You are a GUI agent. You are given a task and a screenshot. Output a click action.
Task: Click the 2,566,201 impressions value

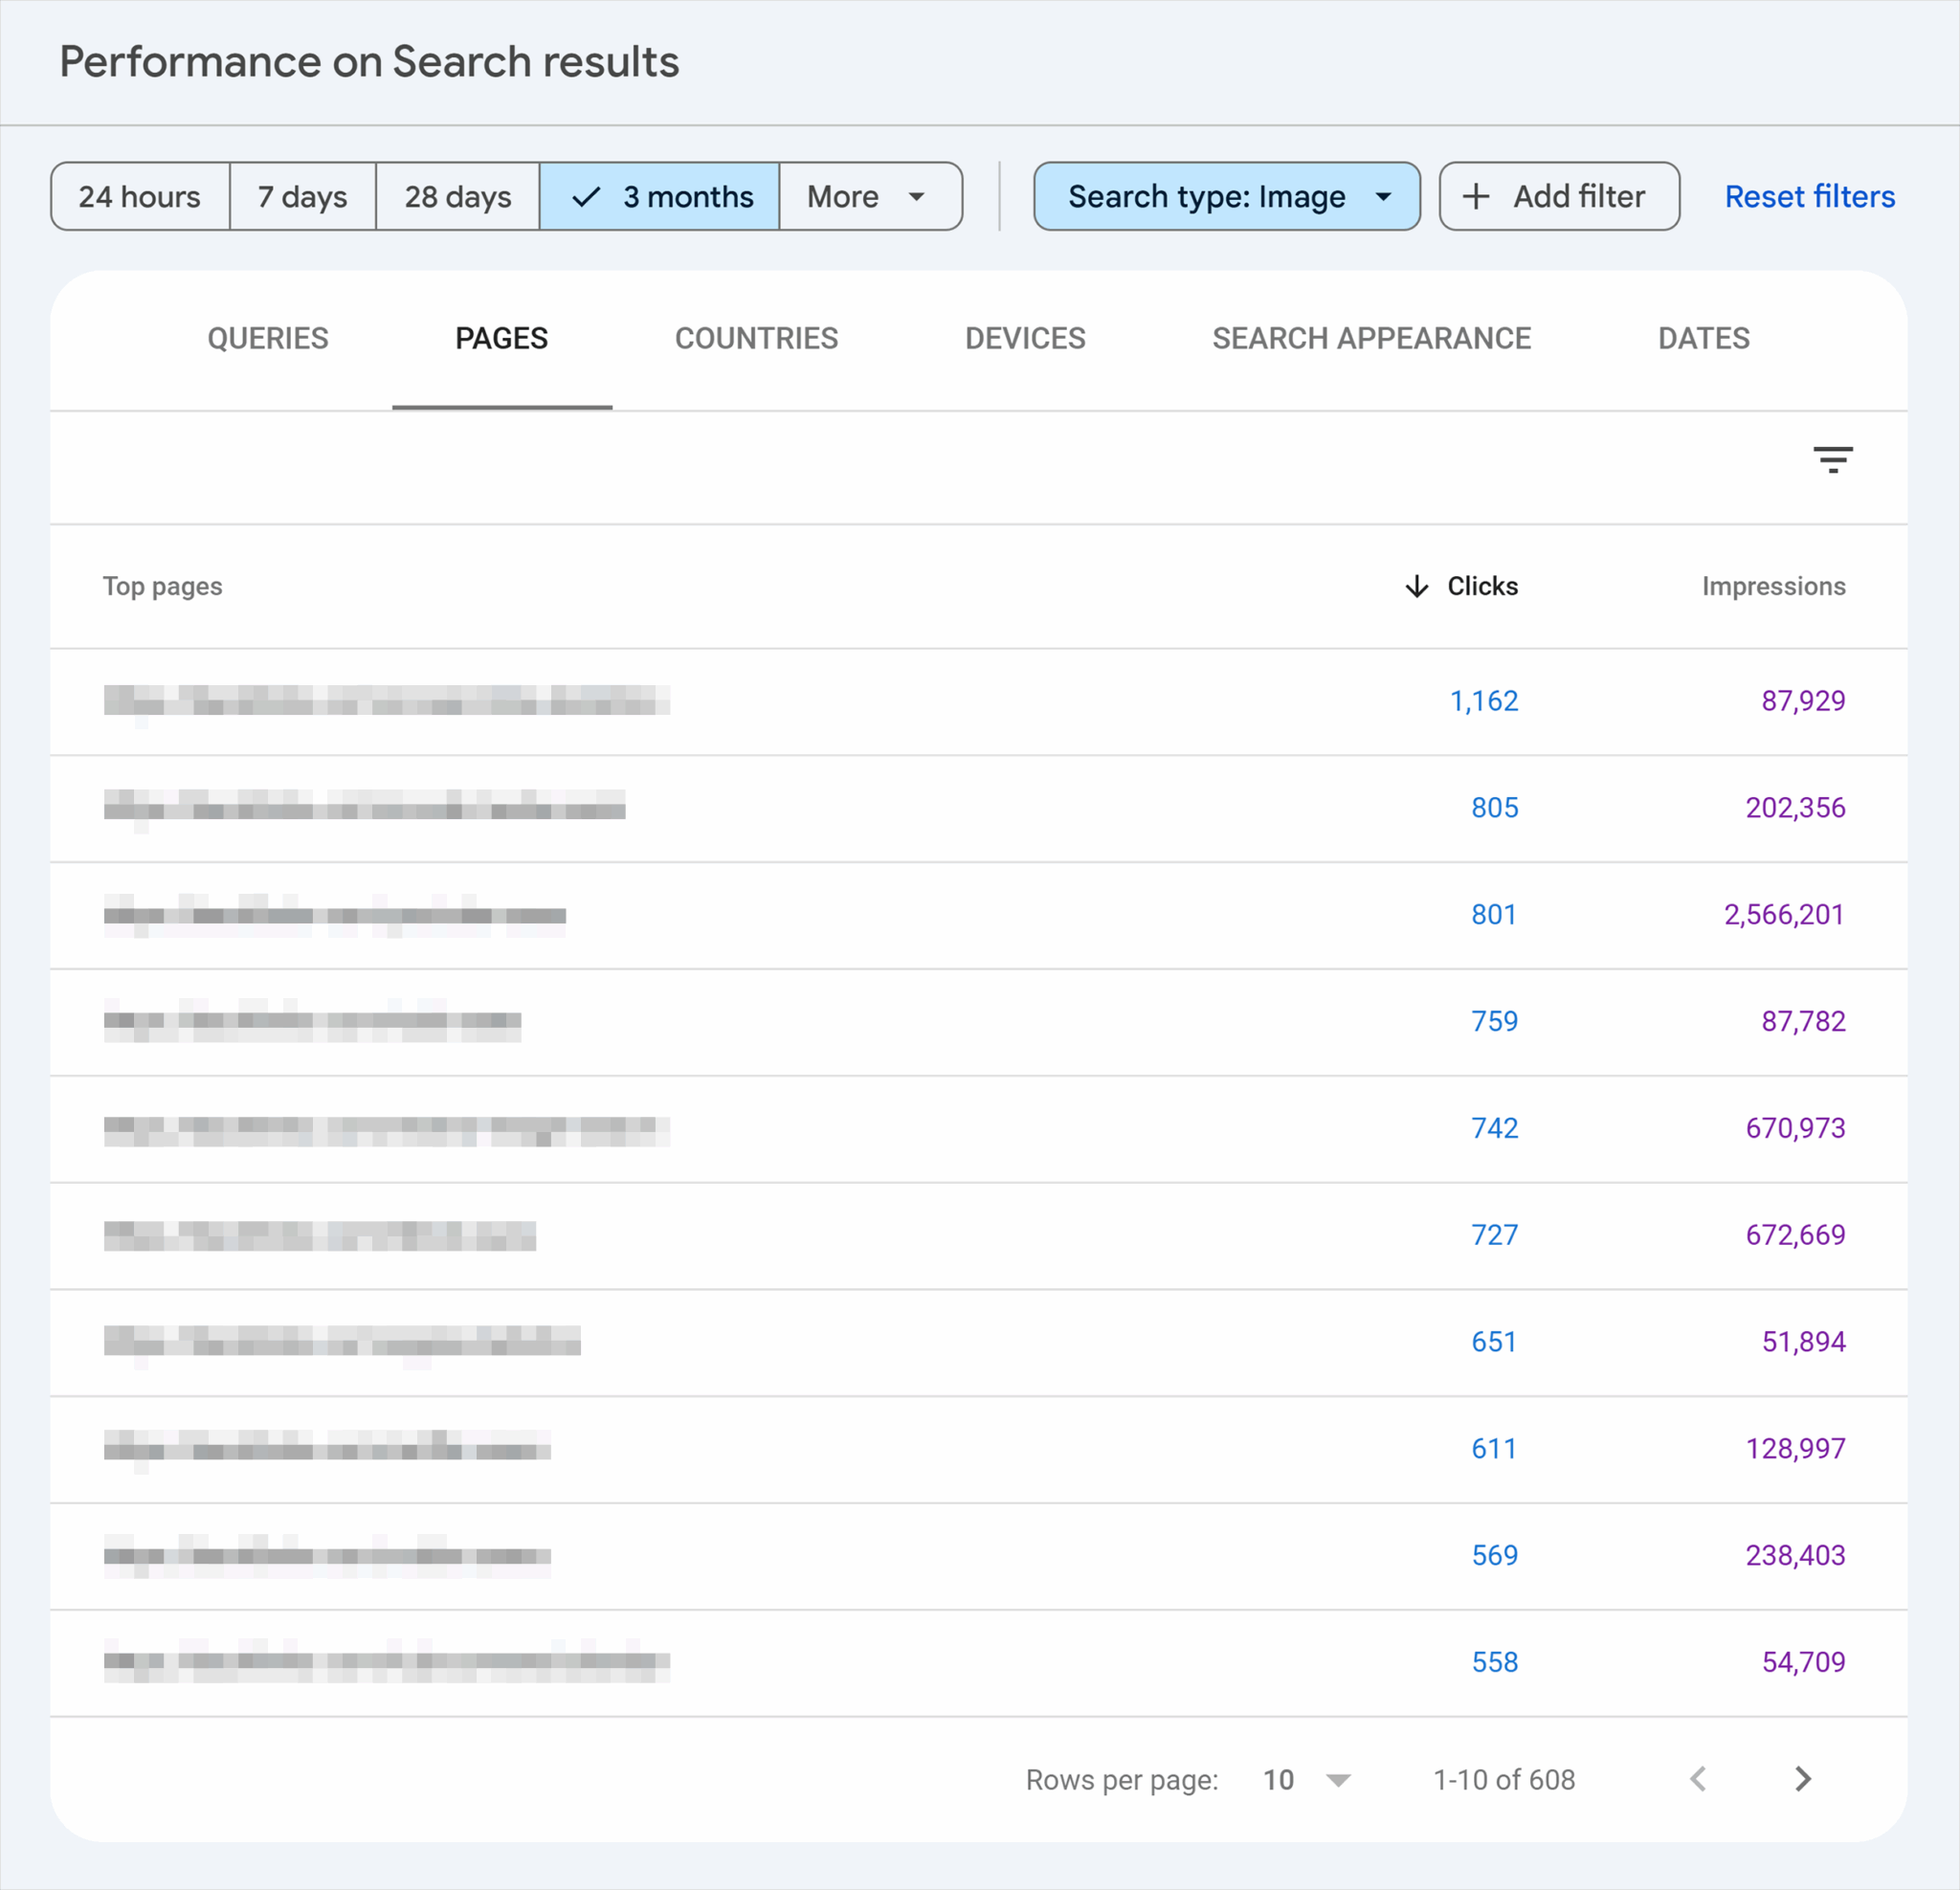tap(1784, 915)
